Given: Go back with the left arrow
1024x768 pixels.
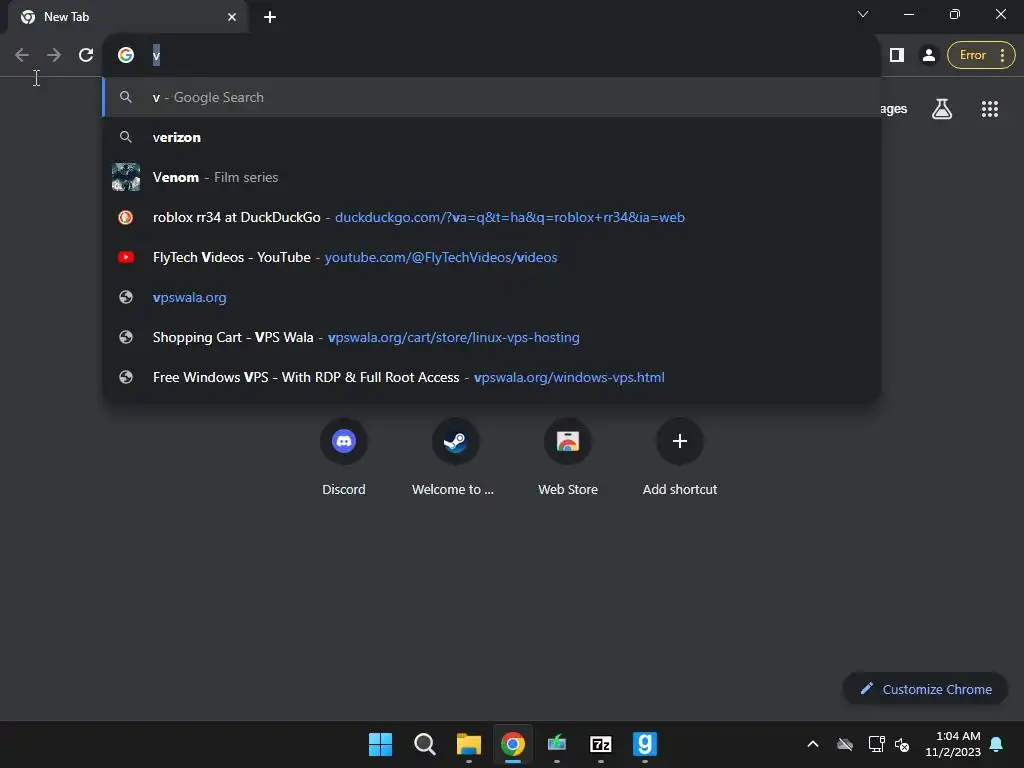Looking at the screenshot, I should pyautogui.click(x=22, y=56).
